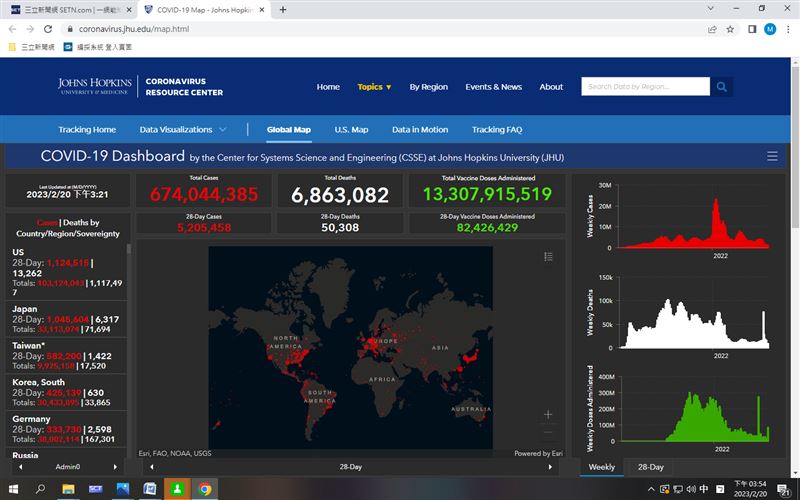Open Events & News

click(493, 87)
